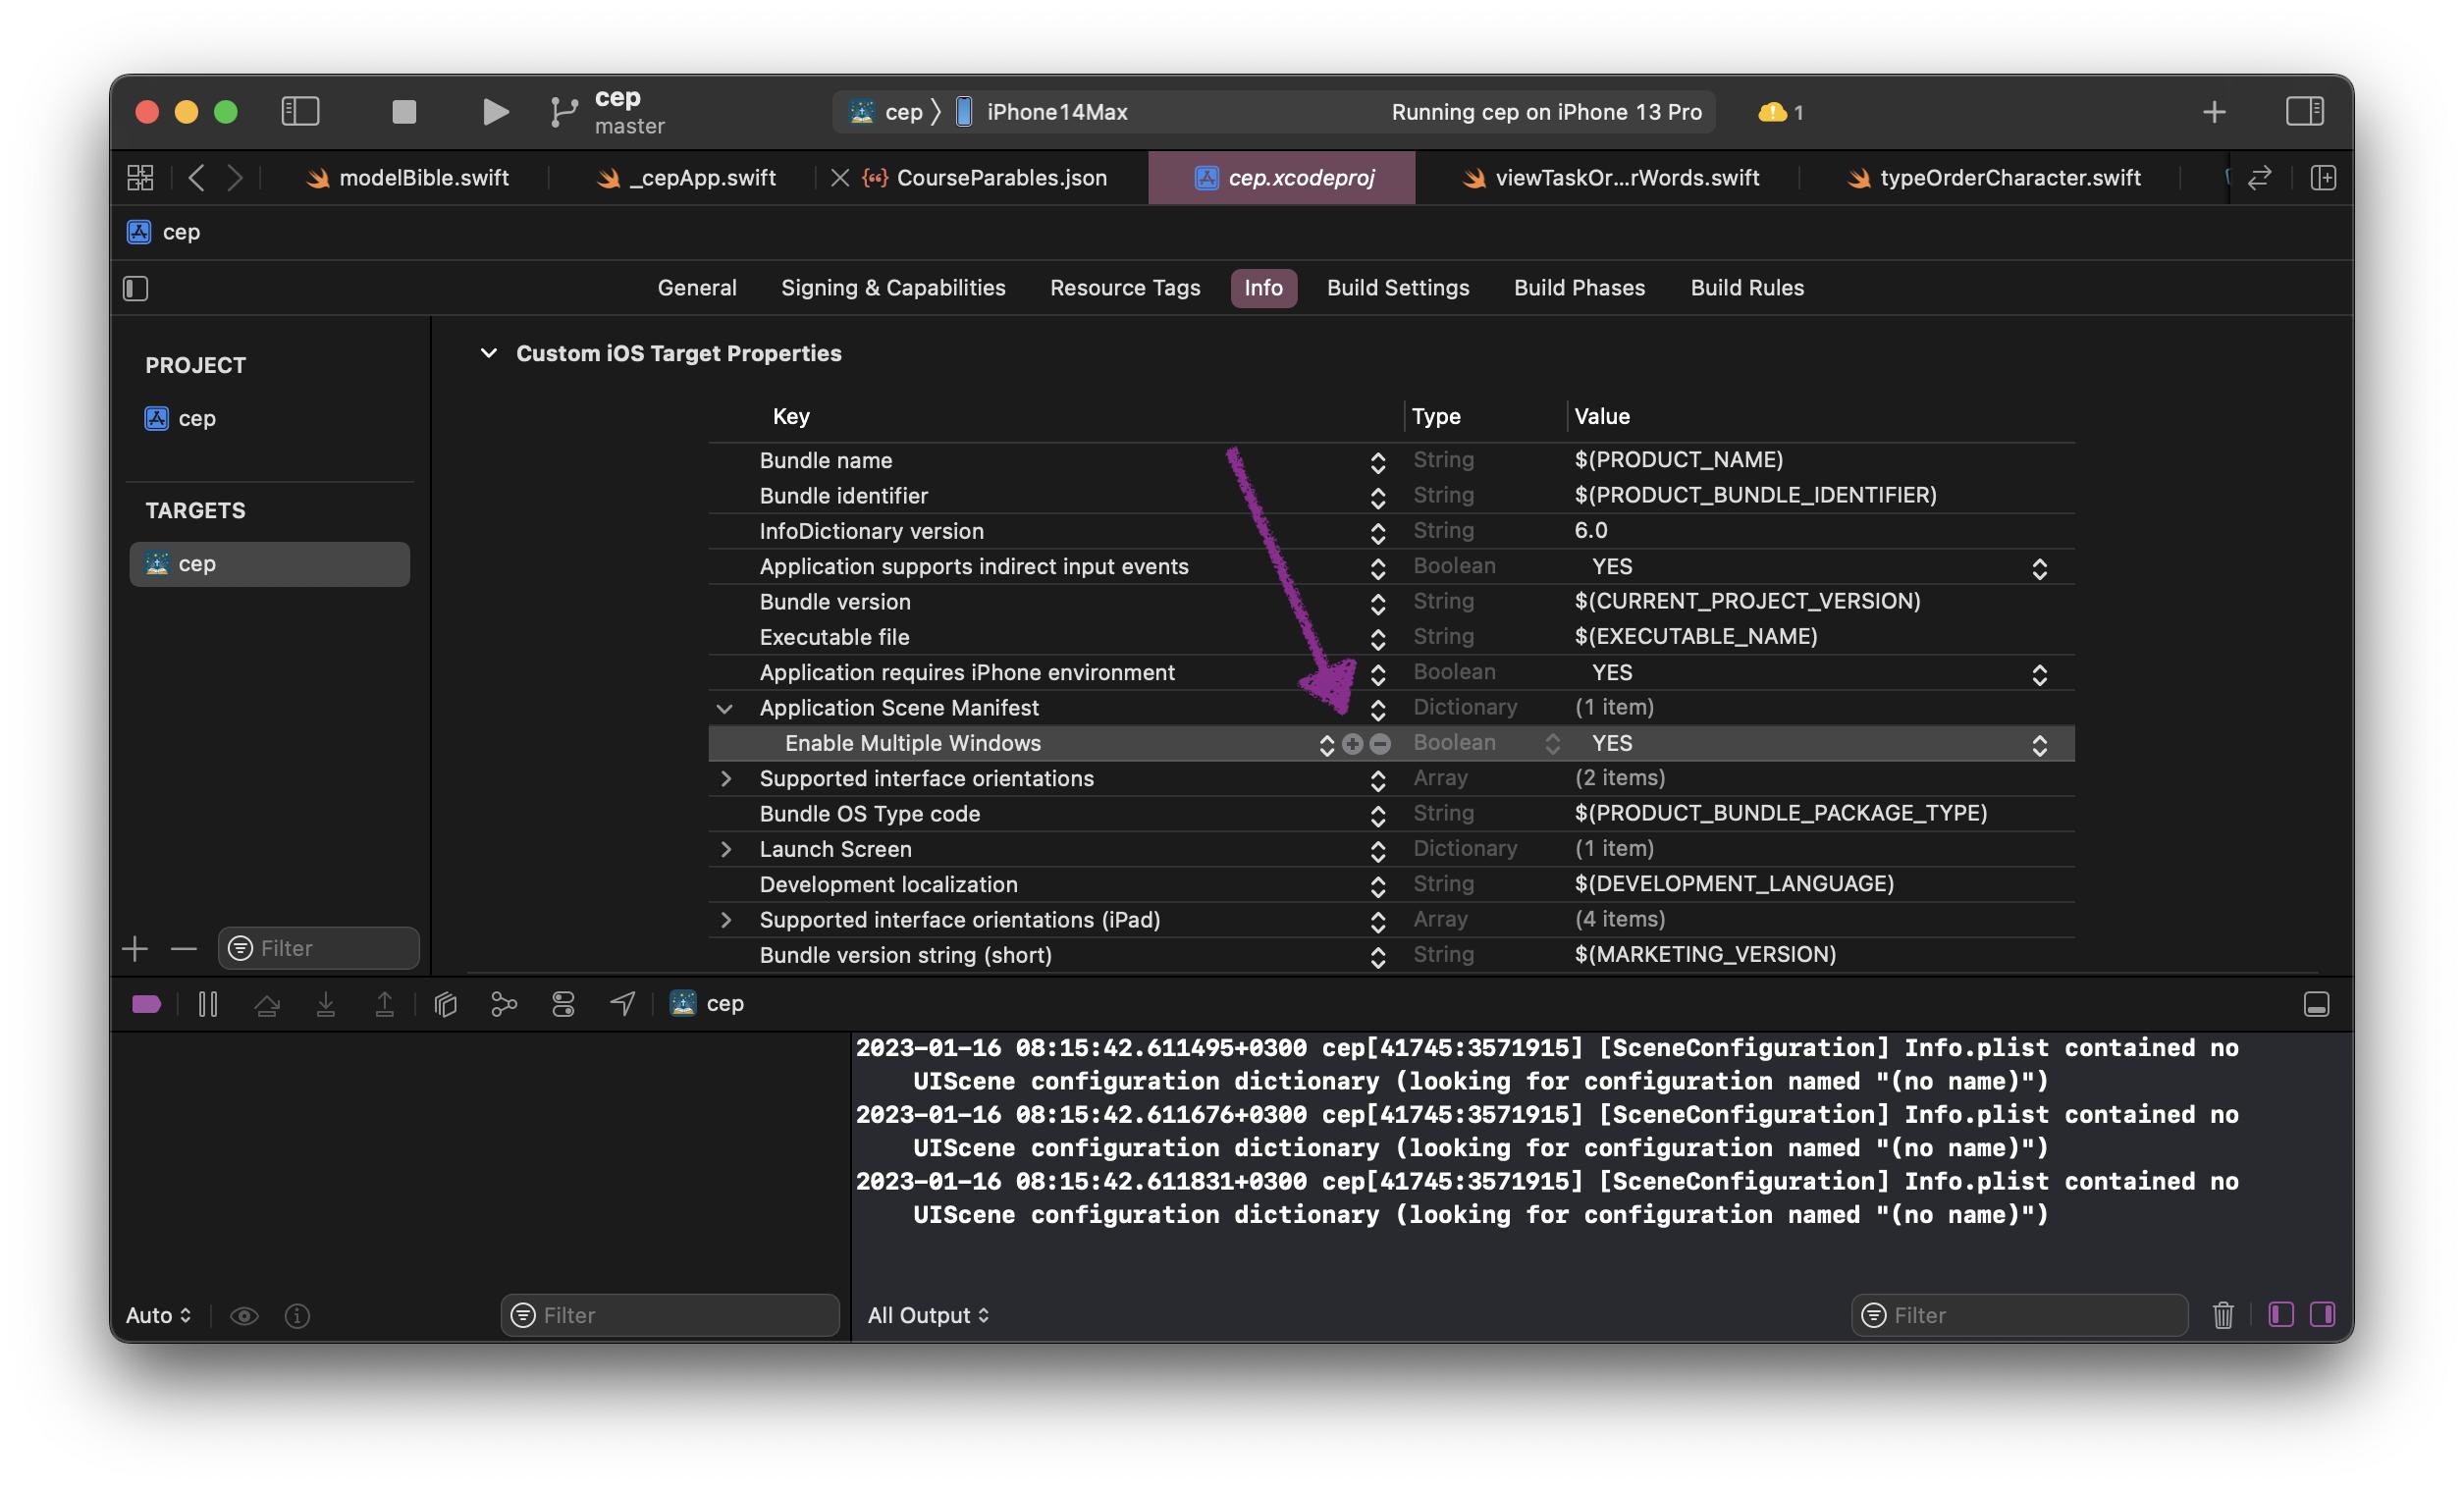The image size is (2464, 1488).
Task: Switch to General tab
Action: pyautogui.click(x=697, y=288)
